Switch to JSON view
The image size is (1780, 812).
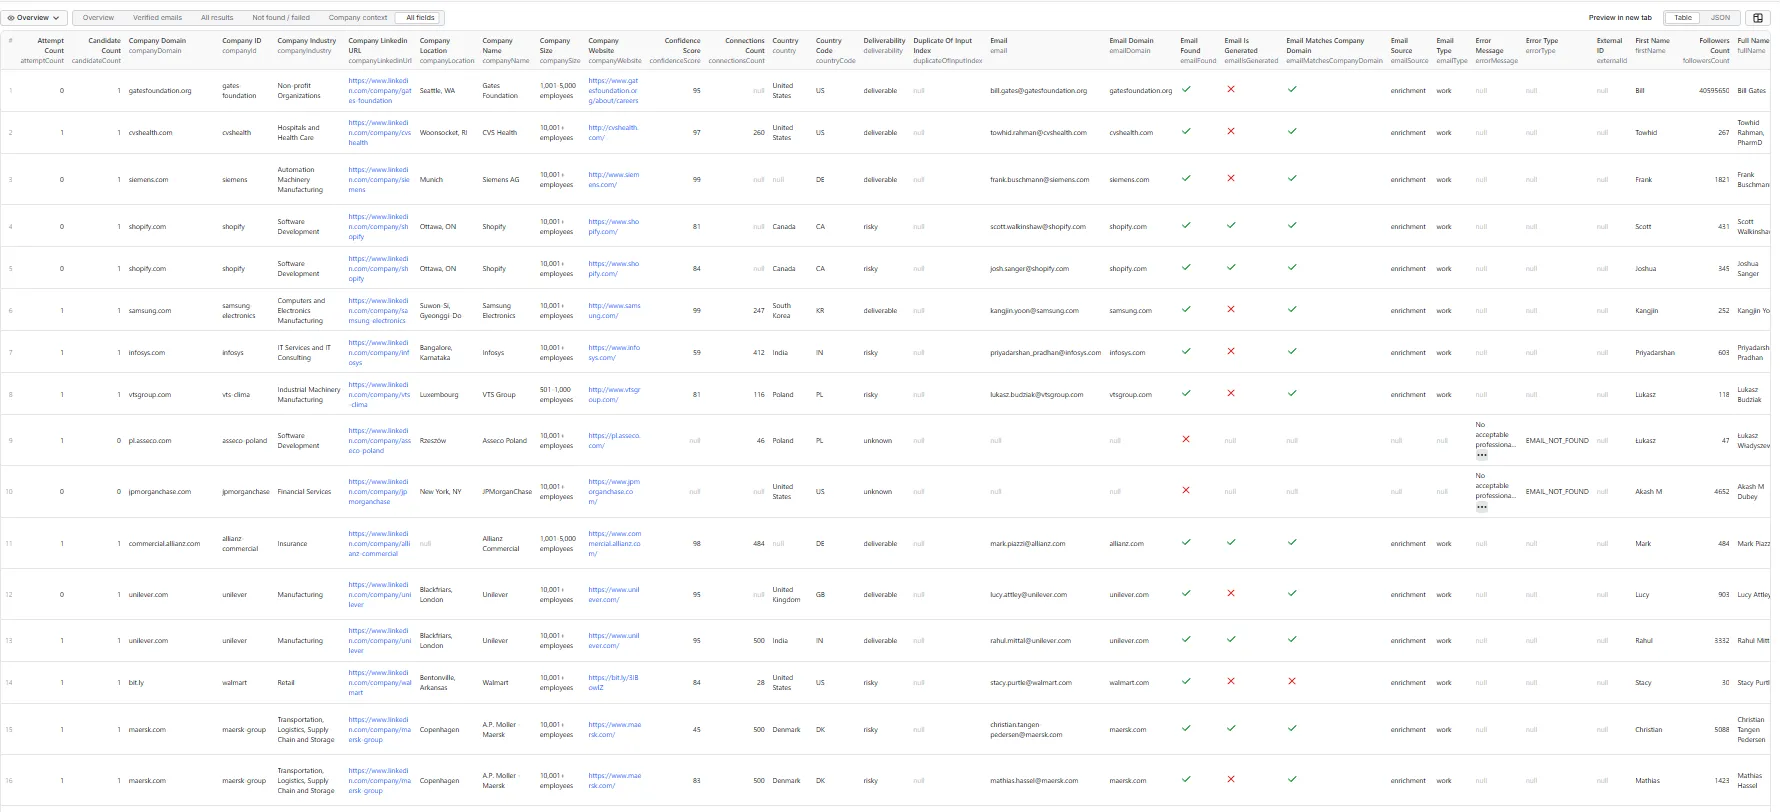(1720, 17)
